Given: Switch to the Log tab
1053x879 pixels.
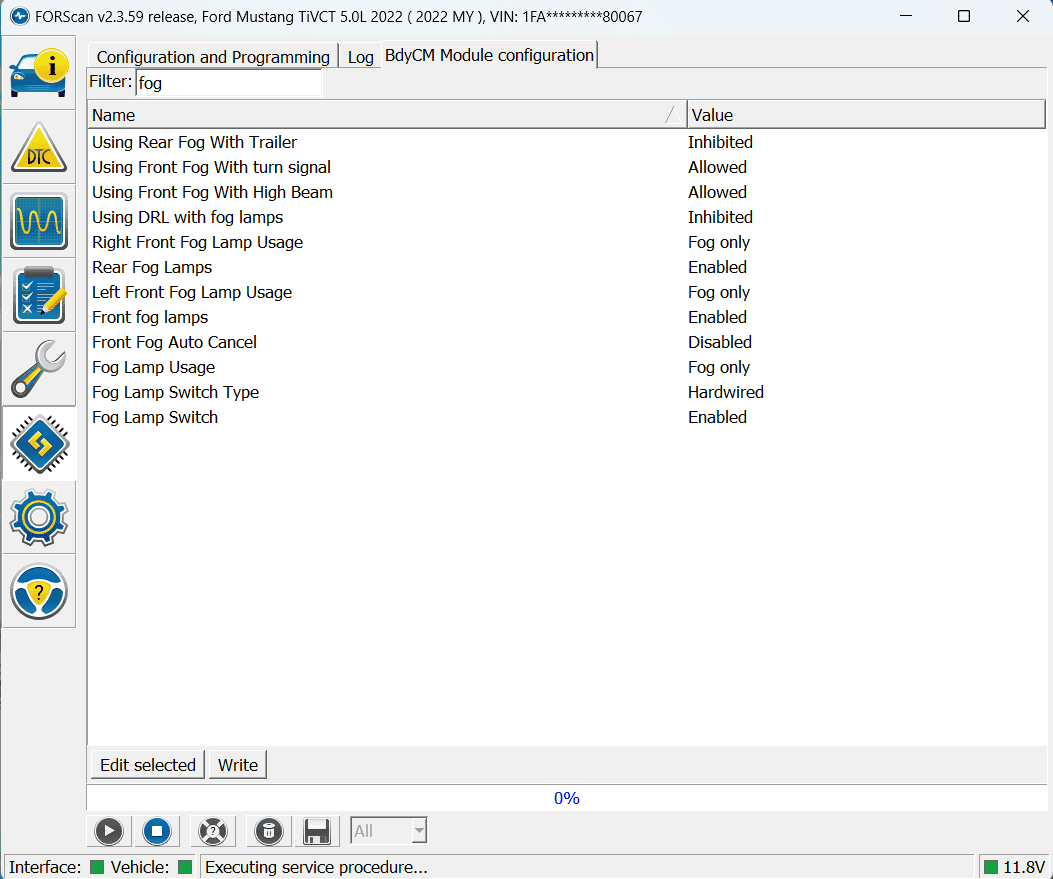Looking at the screenshot, I should [361, 57].
